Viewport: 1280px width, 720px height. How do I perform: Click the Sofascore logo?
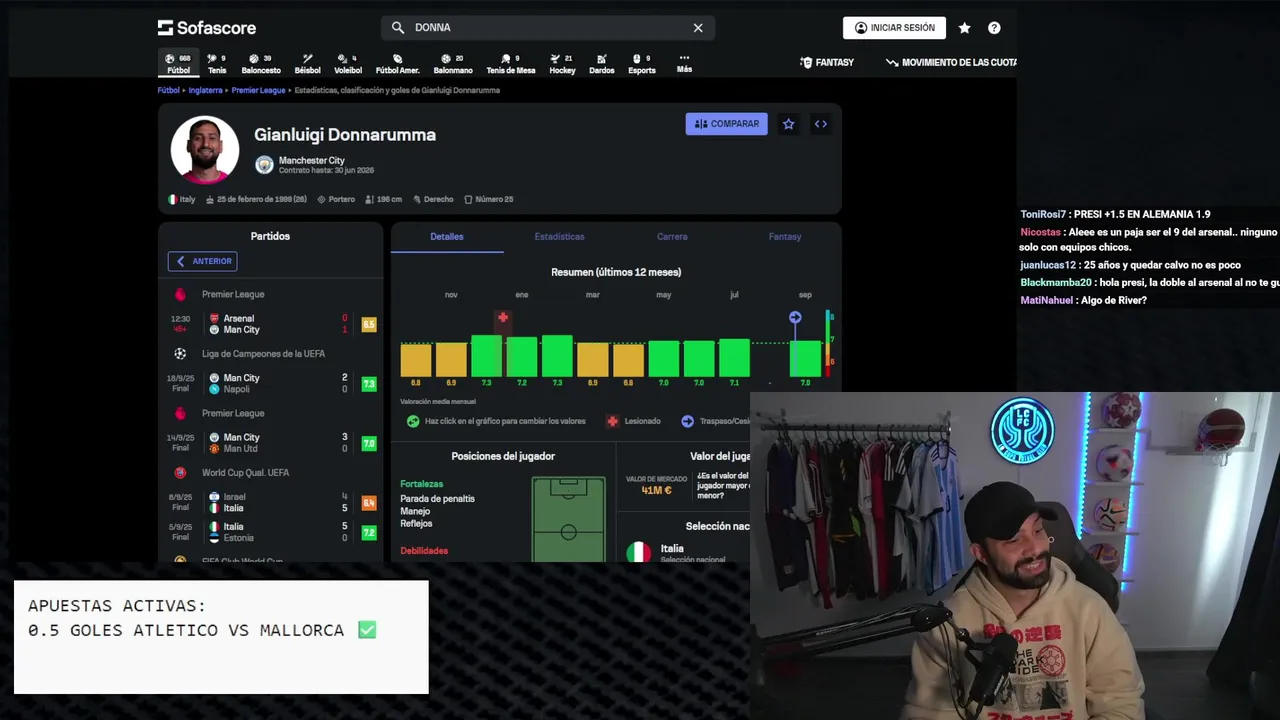(207, 28)
